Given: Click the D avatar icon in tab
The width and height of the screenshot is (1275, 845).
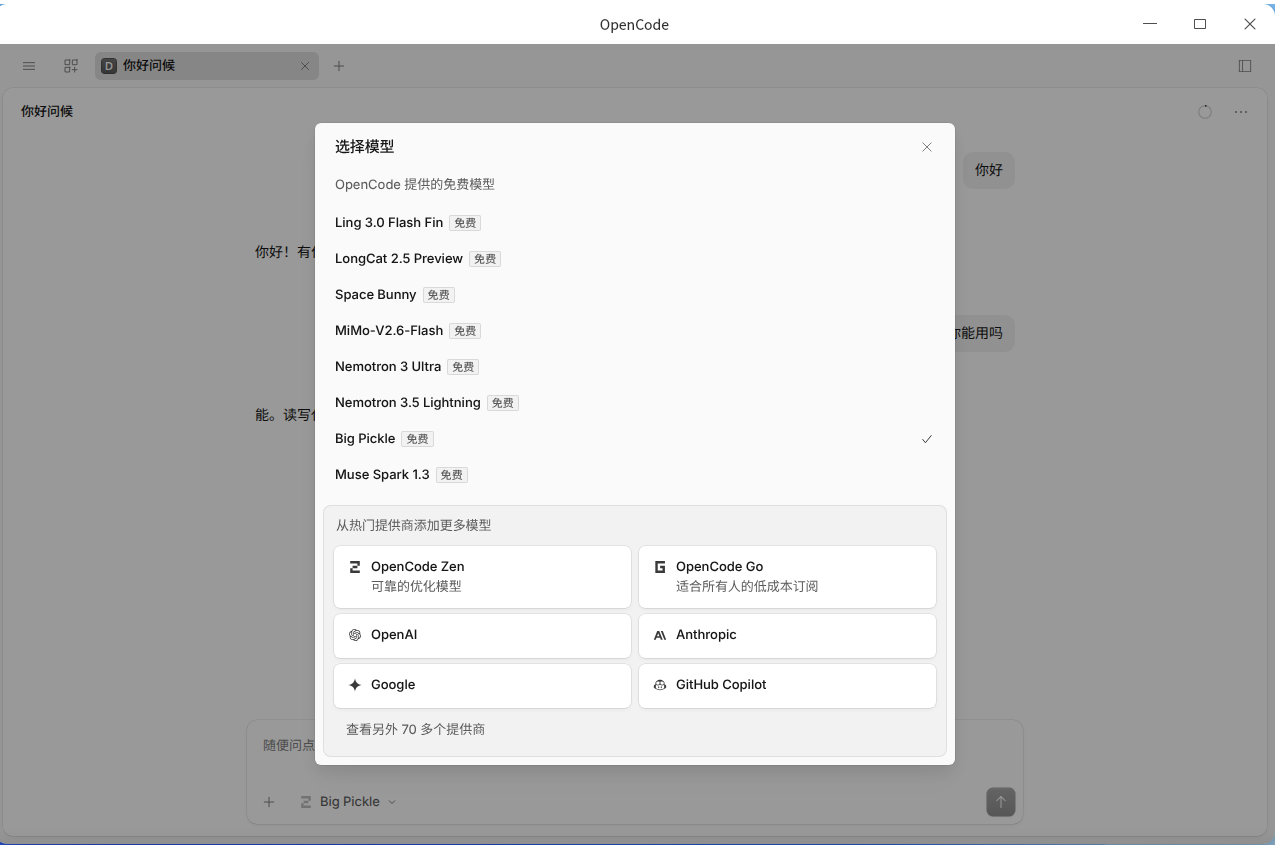Looking at the screenshot, I should (109, 66).
